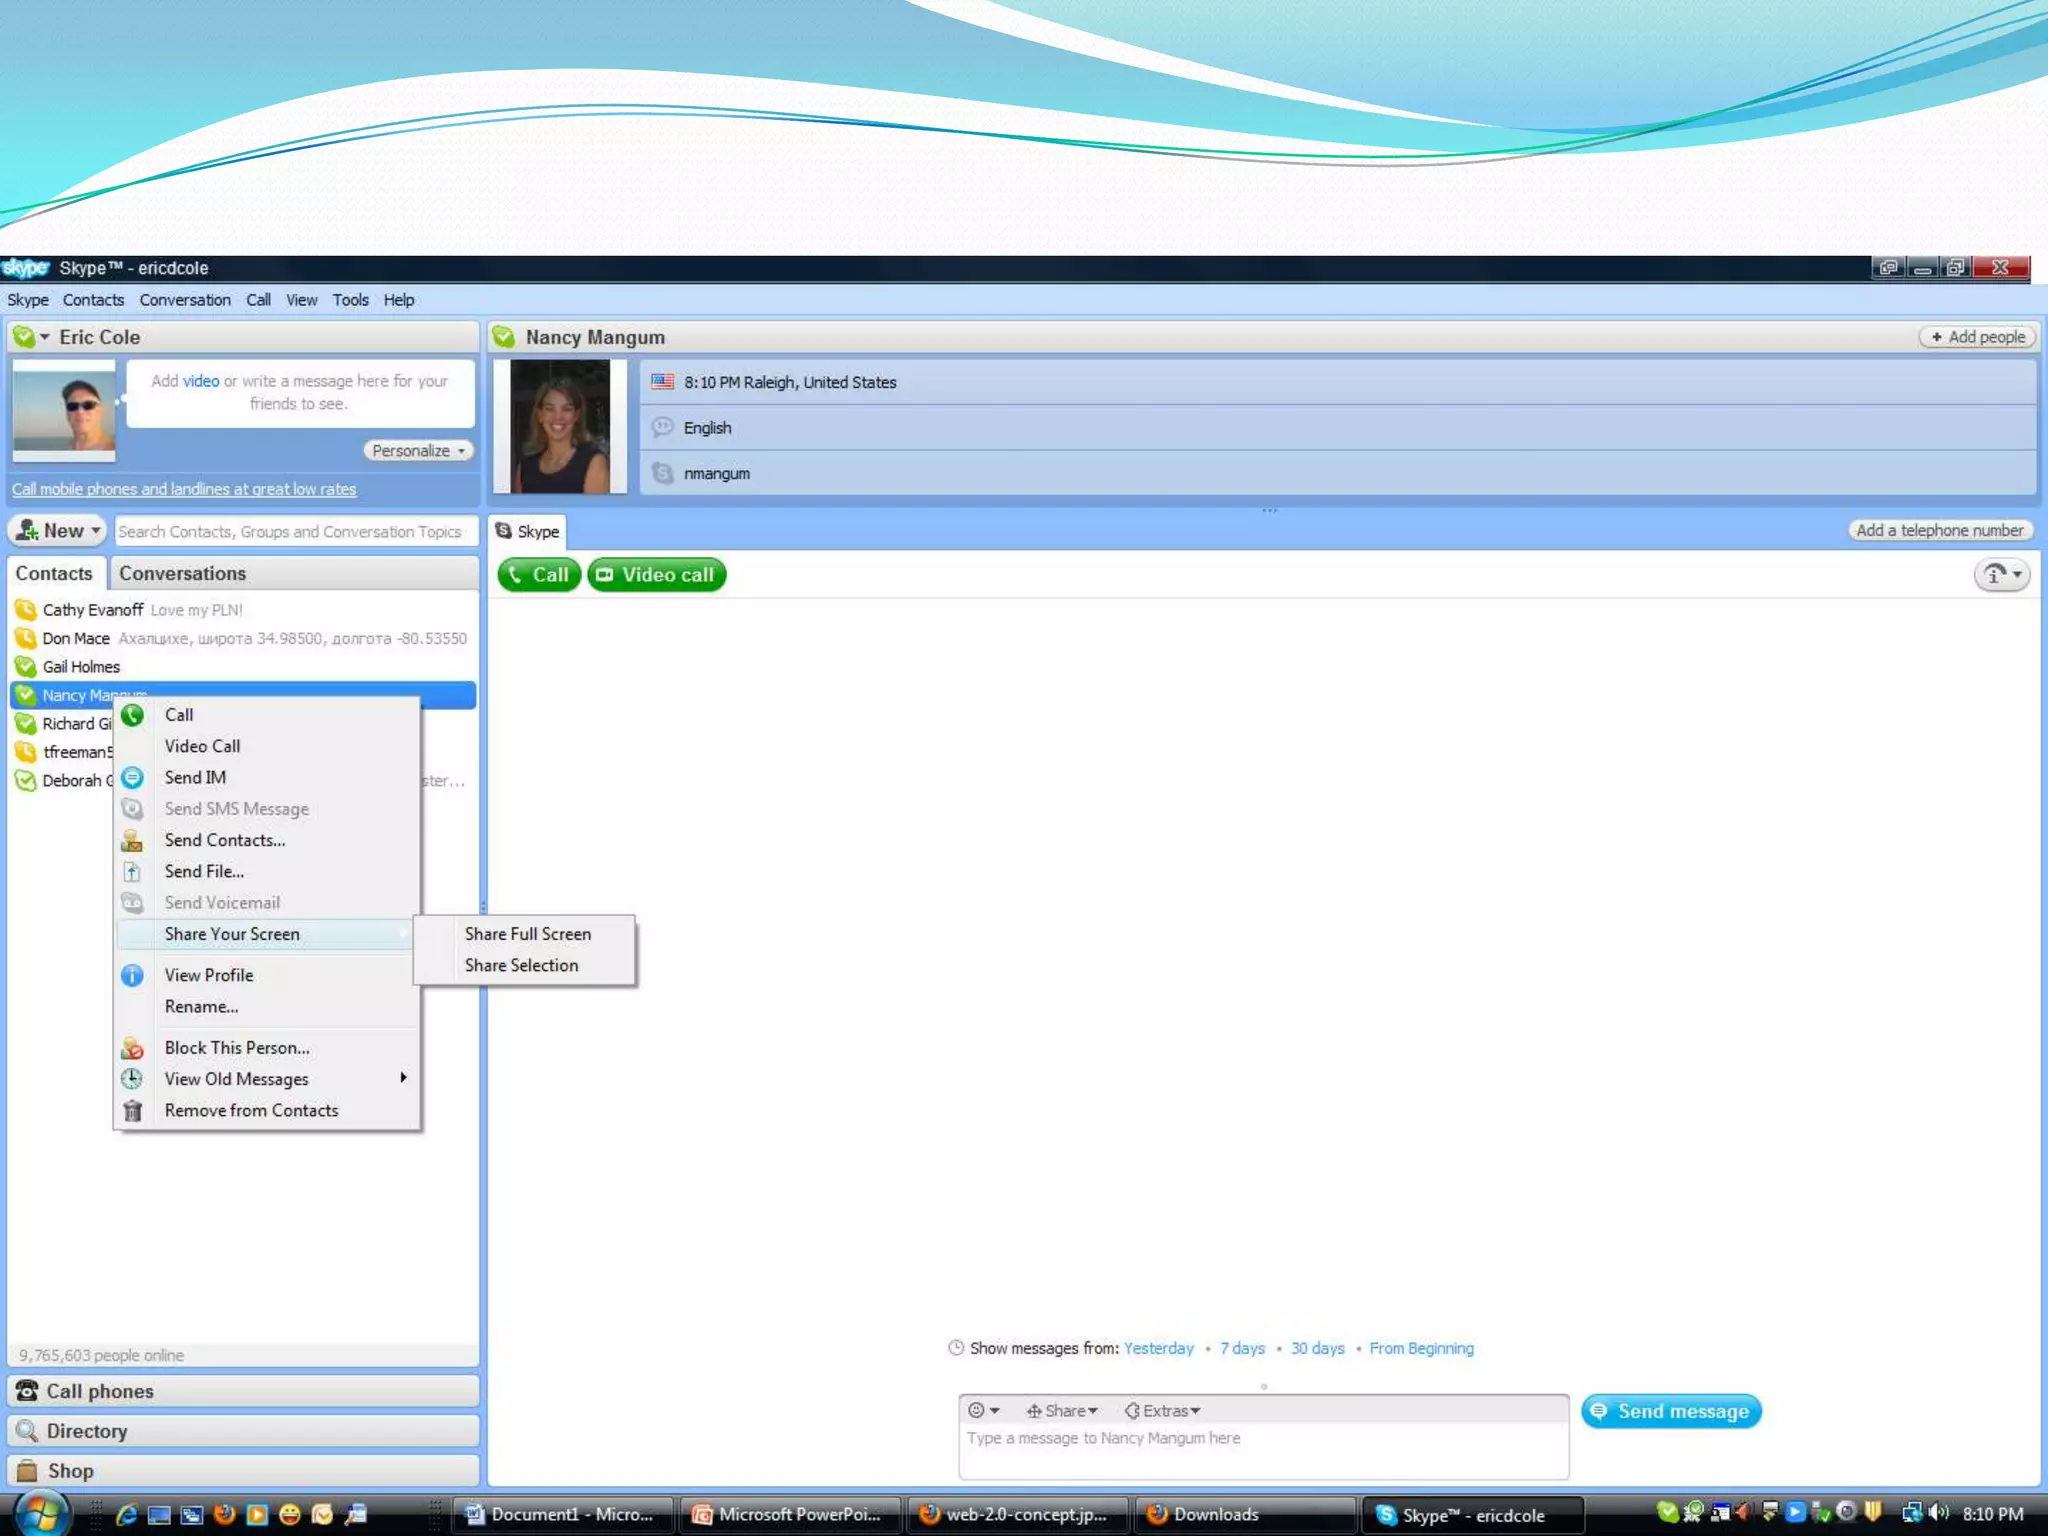Click the Send IM chat bubble icon
Screen dimensions: 2048x1536
(x=132, y=778)
